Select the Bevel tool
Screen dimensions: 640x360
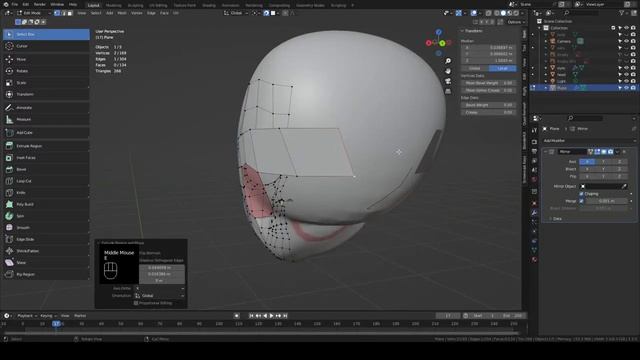46,169
